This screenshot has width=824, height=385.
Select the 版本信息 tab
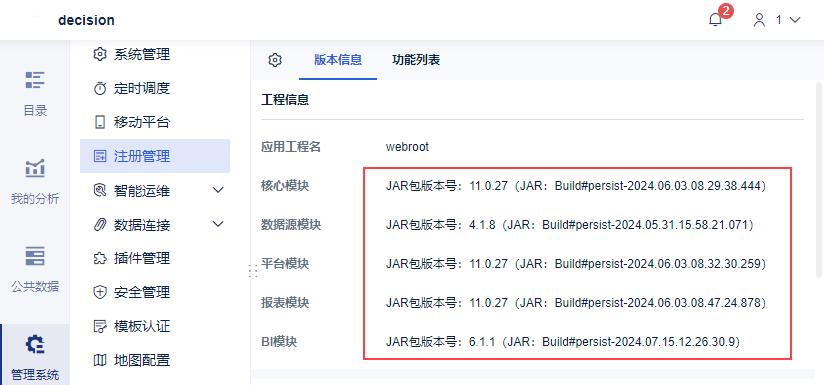click(x=338, y=60)
